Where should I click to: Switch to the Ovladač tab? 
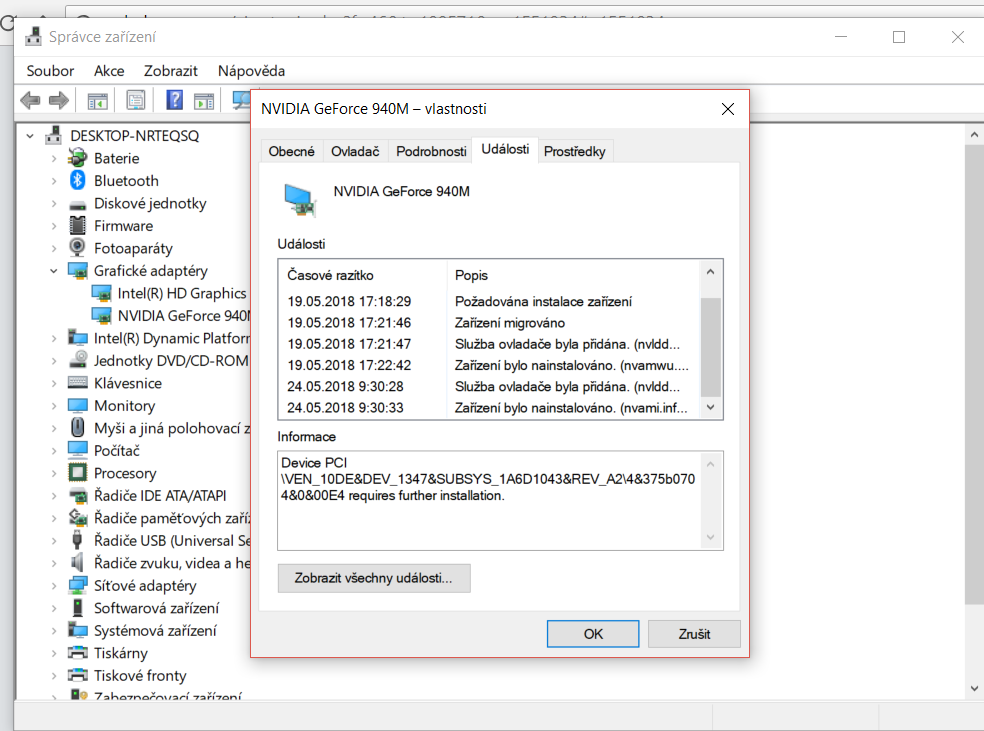[x=355, y=151]
